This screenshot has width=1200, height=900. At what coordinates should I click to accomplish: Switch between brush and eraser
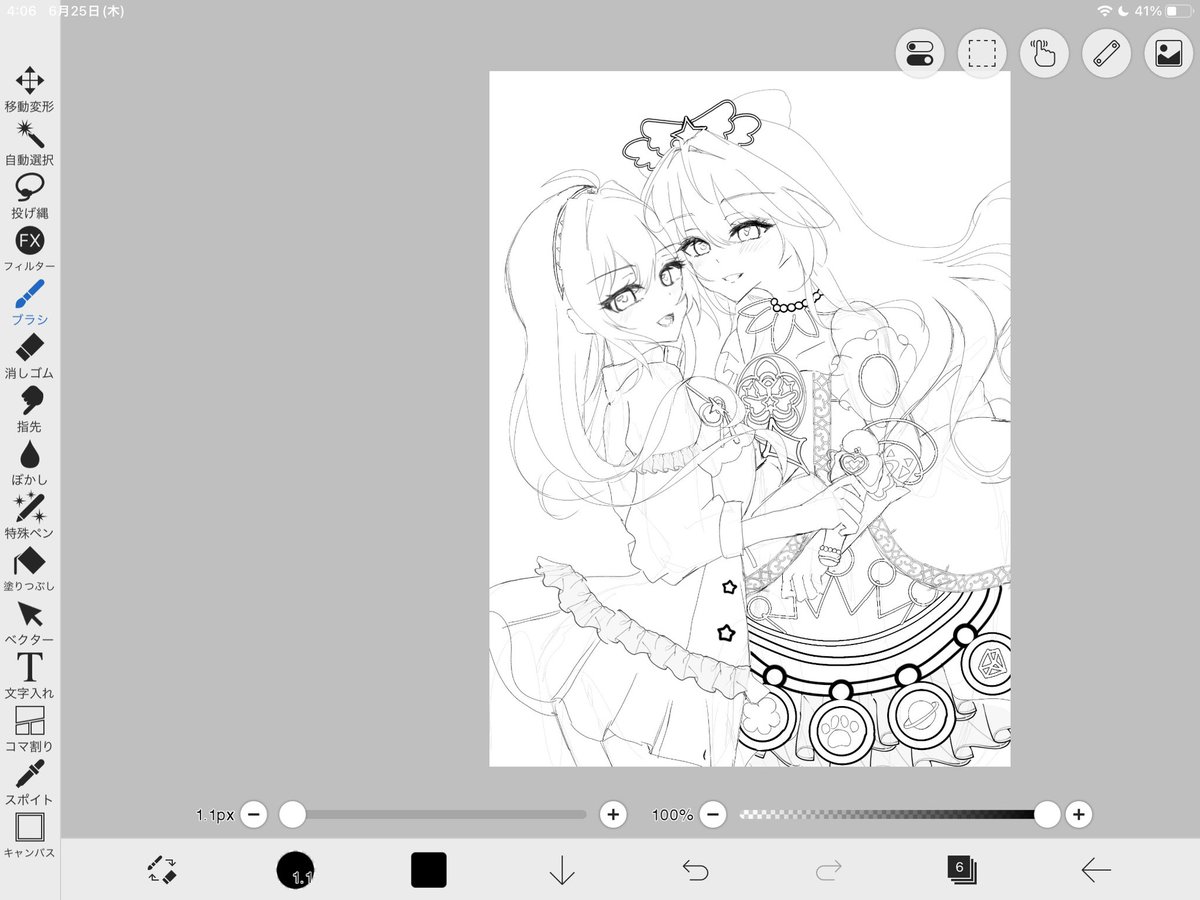pos(162,870)
